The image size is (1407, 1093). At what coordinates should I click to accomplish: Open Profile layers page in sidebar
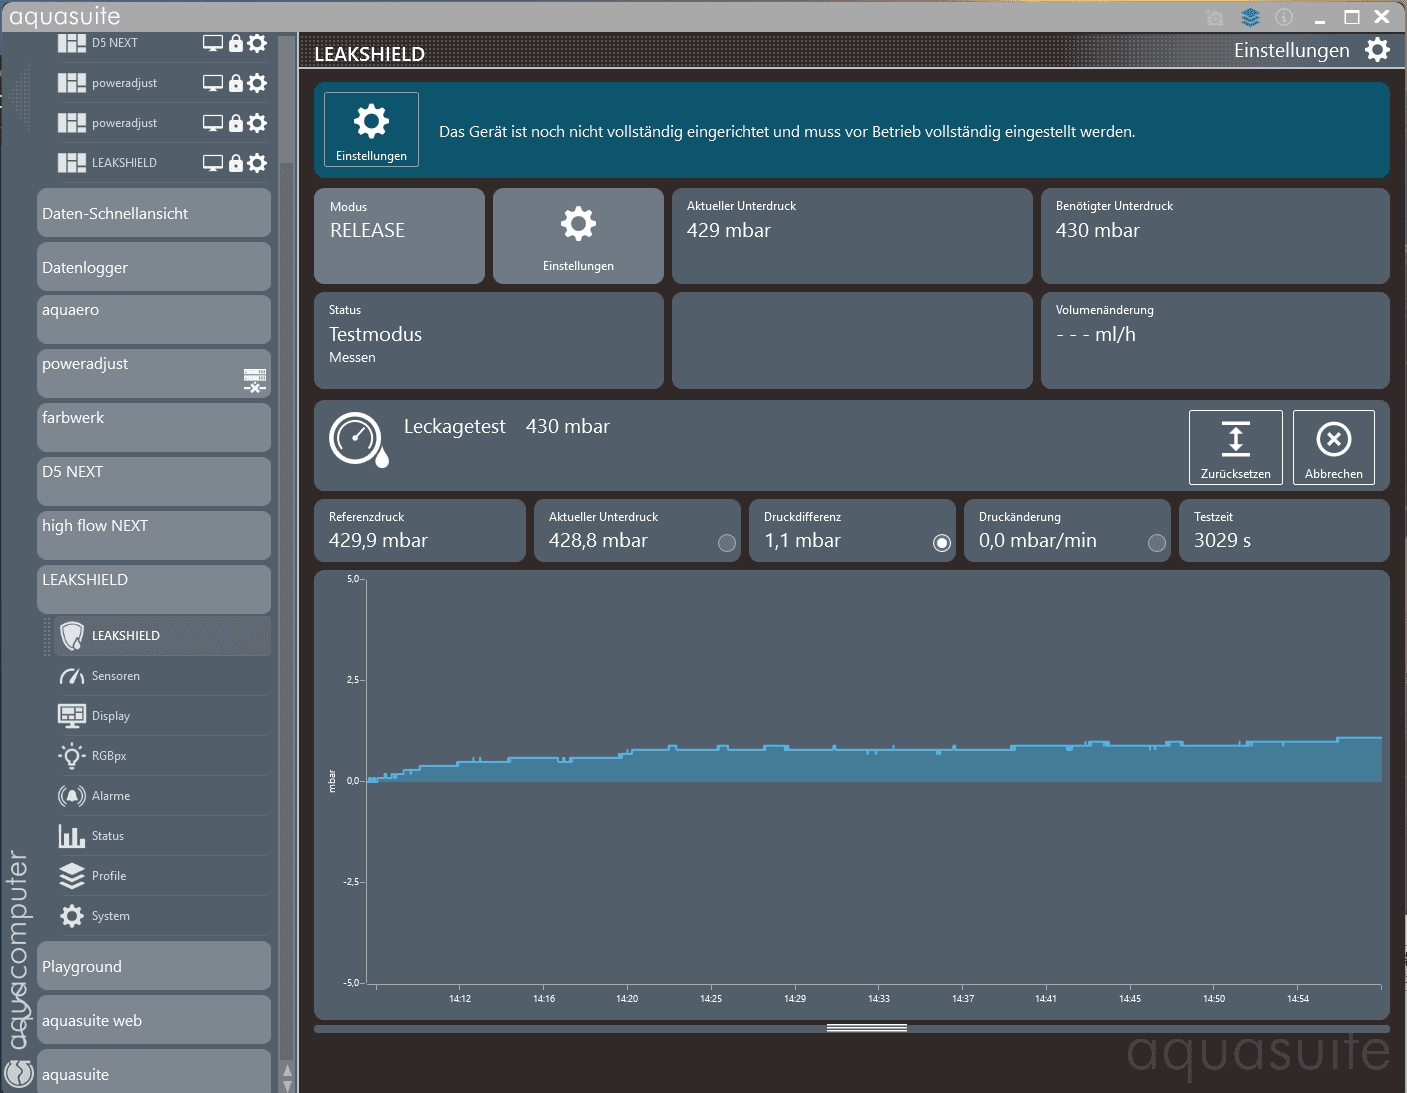pos(160,876)
